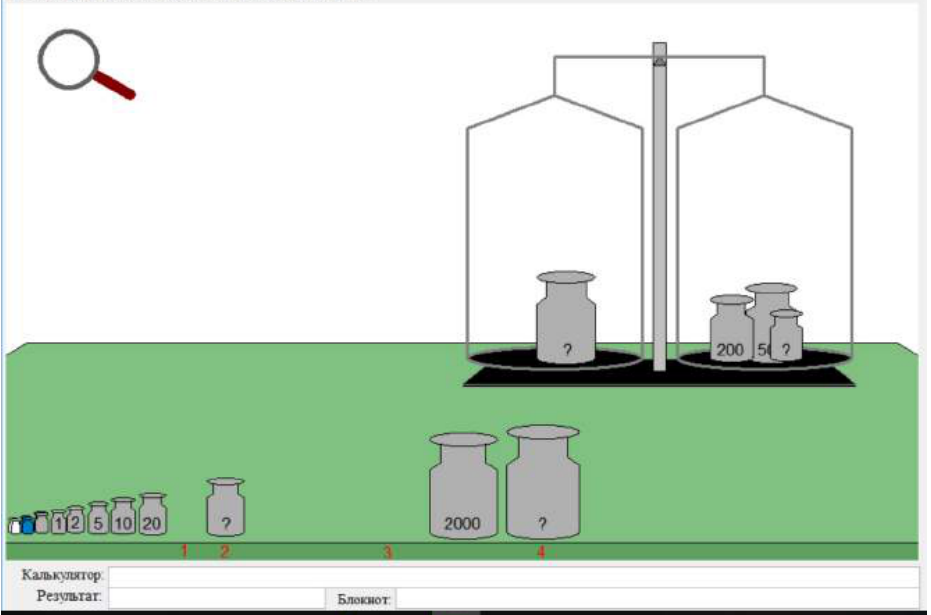Select the weight labeled 5
The image size is (931, 615).
tap(98, 518)
